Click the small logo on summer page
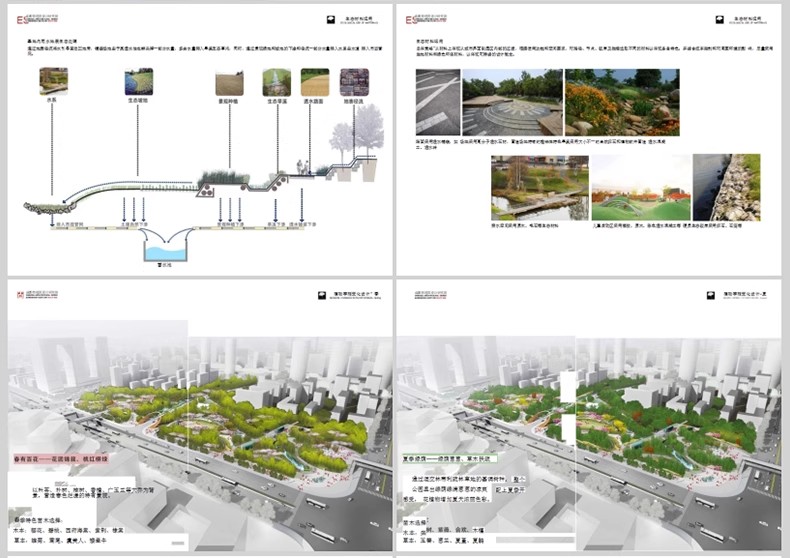This screenshot has height=558, width=790. (x=431, y=295)
